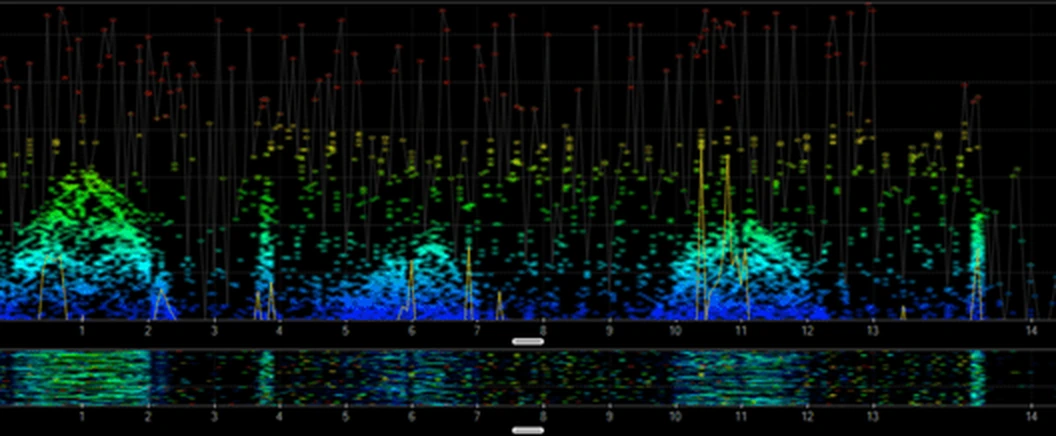Grab the scroll handle below the heatmap strip
This screenshot has width=1056, height=436.
click(x=527, y=430)
